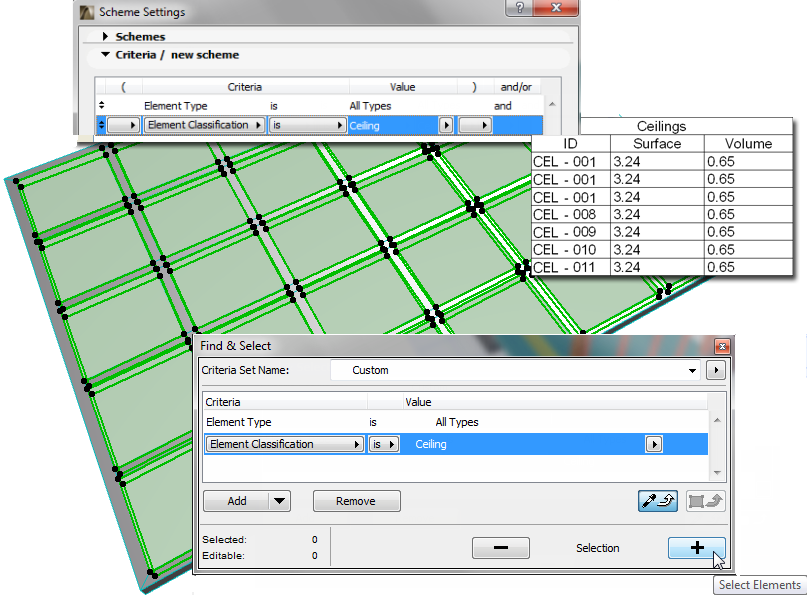Open the Criteria Set options arrow button

[716, 370]
